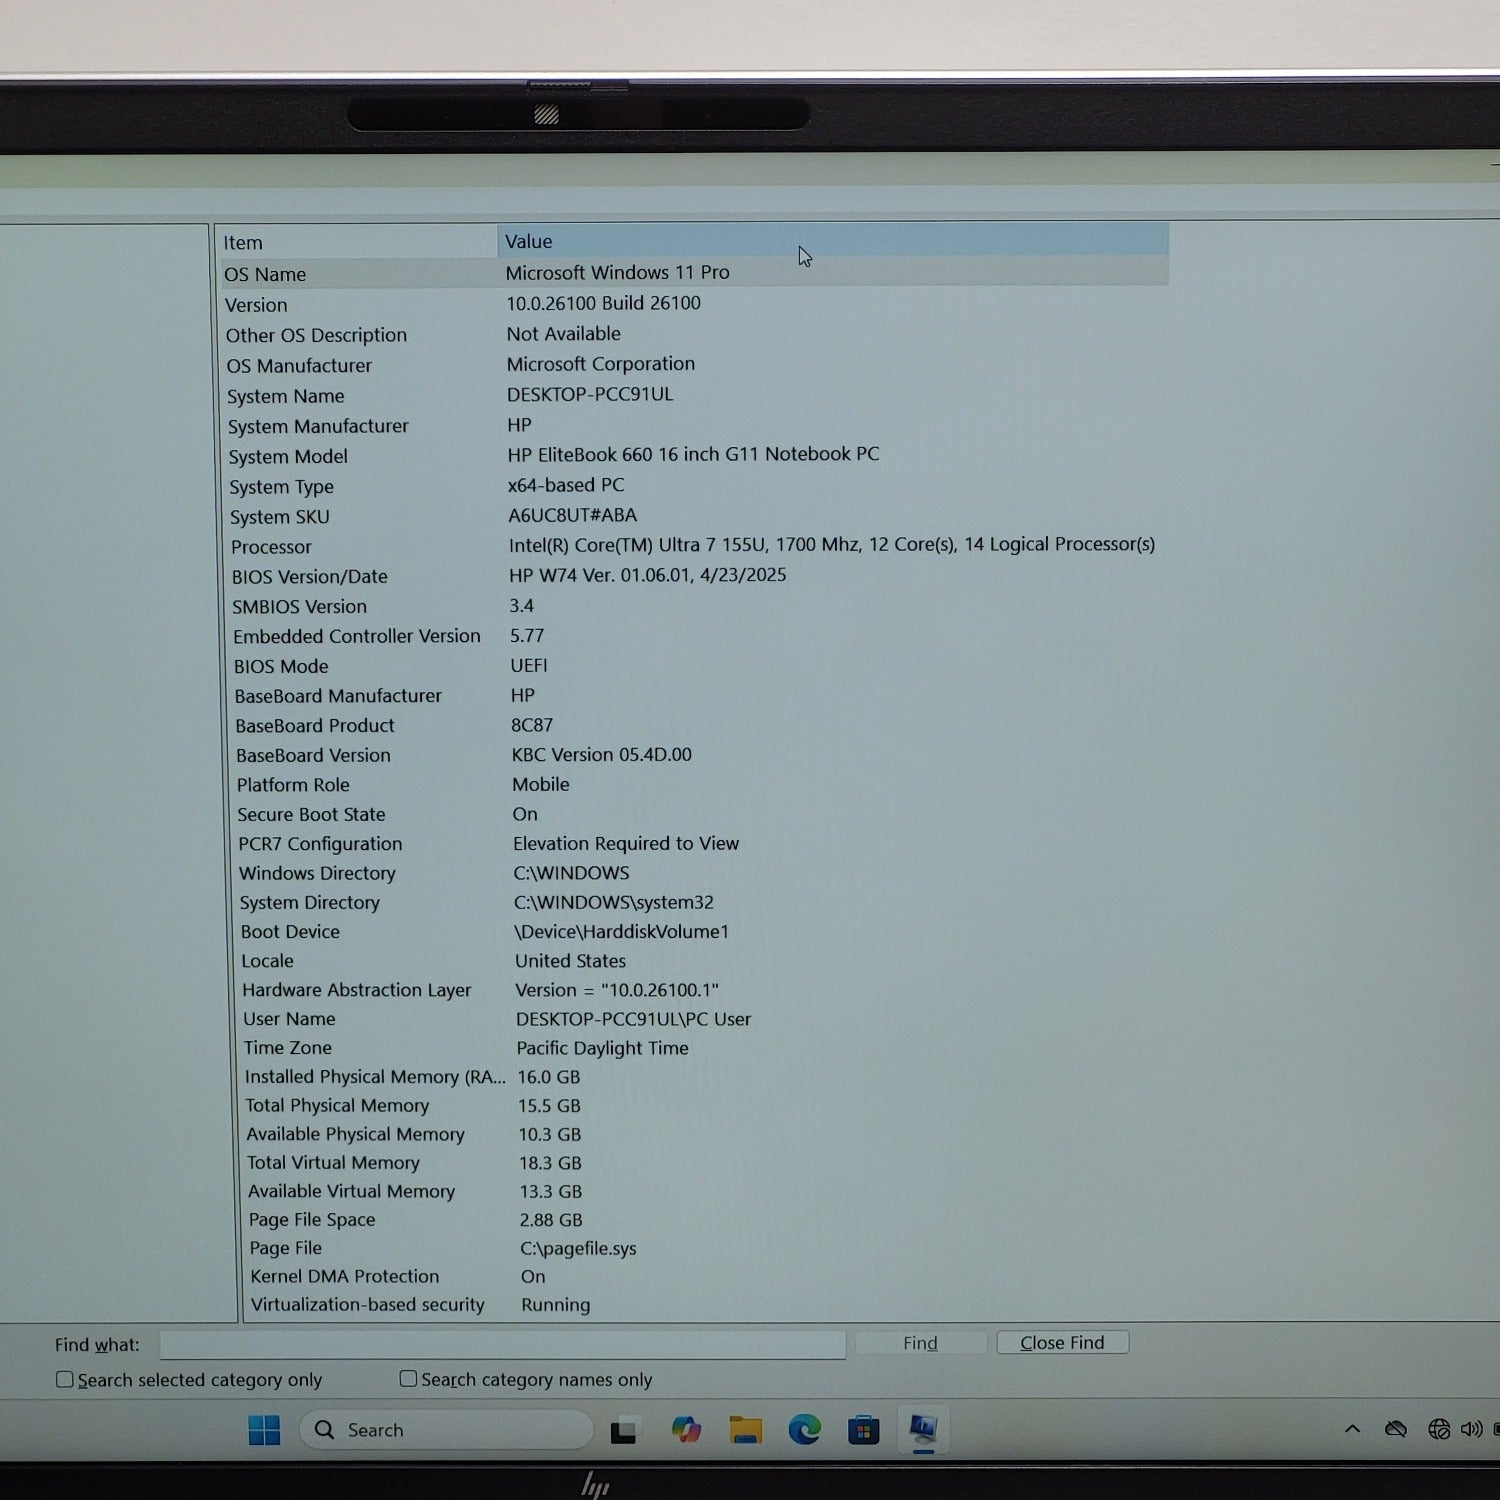1500x1500 pixels.
Task: Open network settings from tray globe icon
Action: click(x=1439, y=1429)
